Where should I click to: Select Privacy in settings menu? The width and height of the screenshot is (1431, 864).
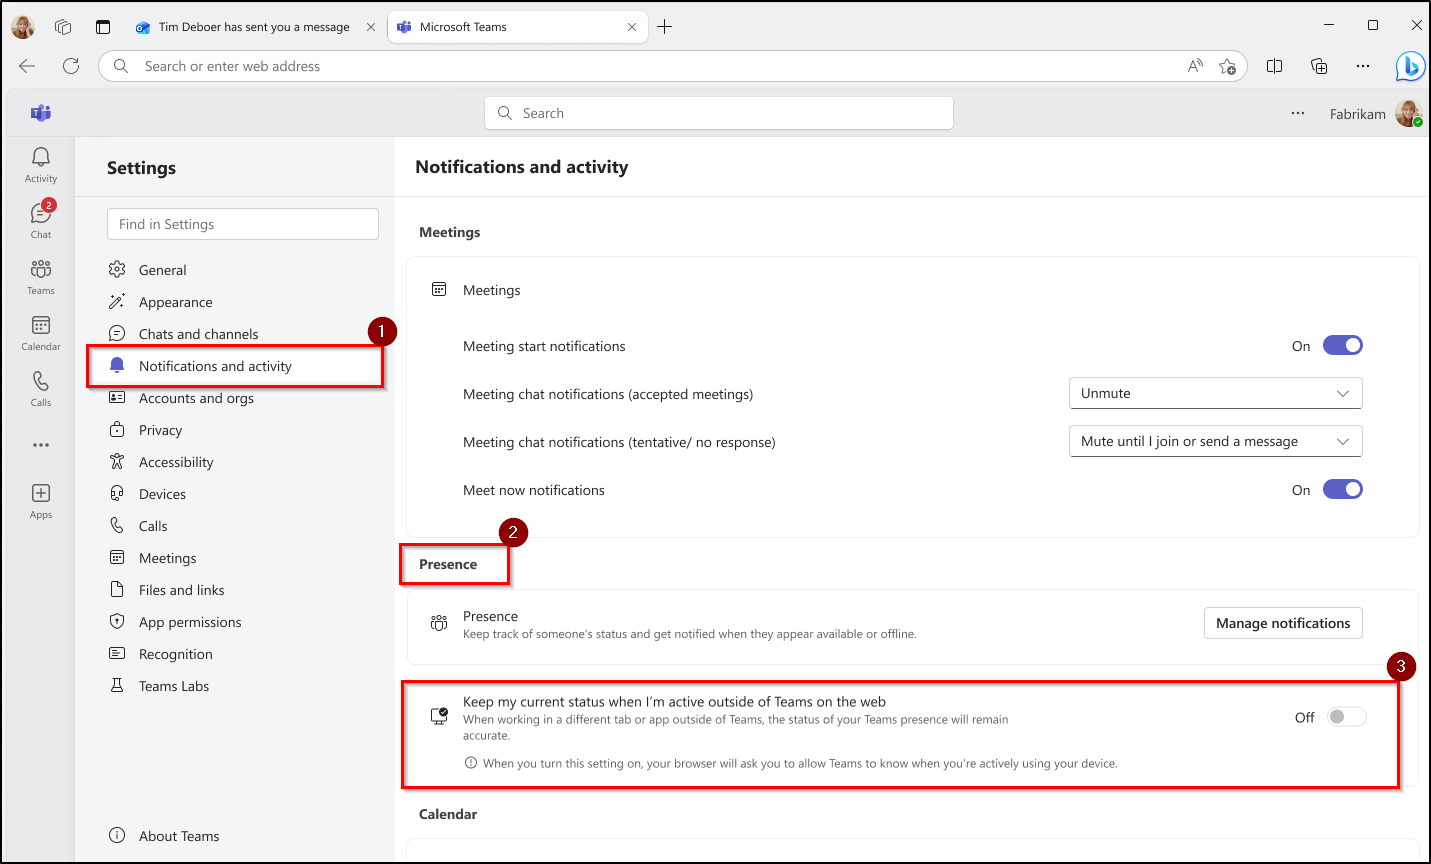coord(160,431)
